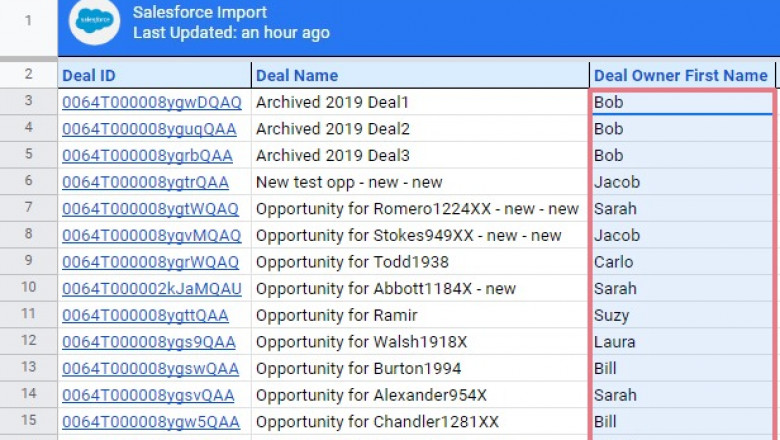Select row 3 header number
Viewport: 780px width, 440px height.
click(28, 102)
